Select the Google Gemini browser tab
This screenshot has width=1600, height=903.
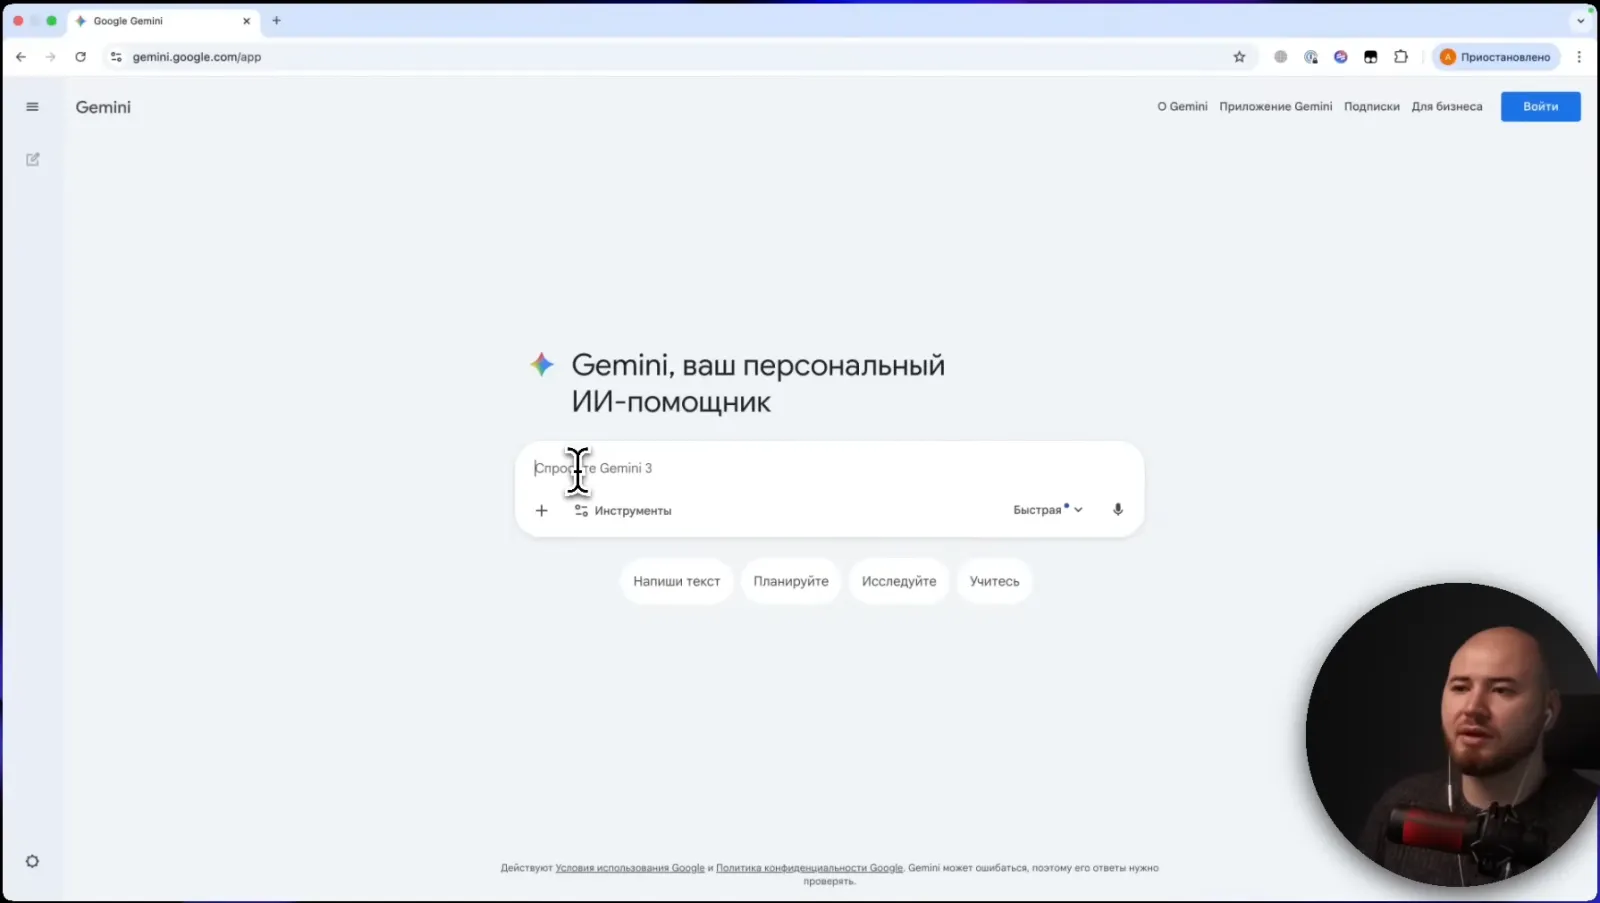point(163,21)
